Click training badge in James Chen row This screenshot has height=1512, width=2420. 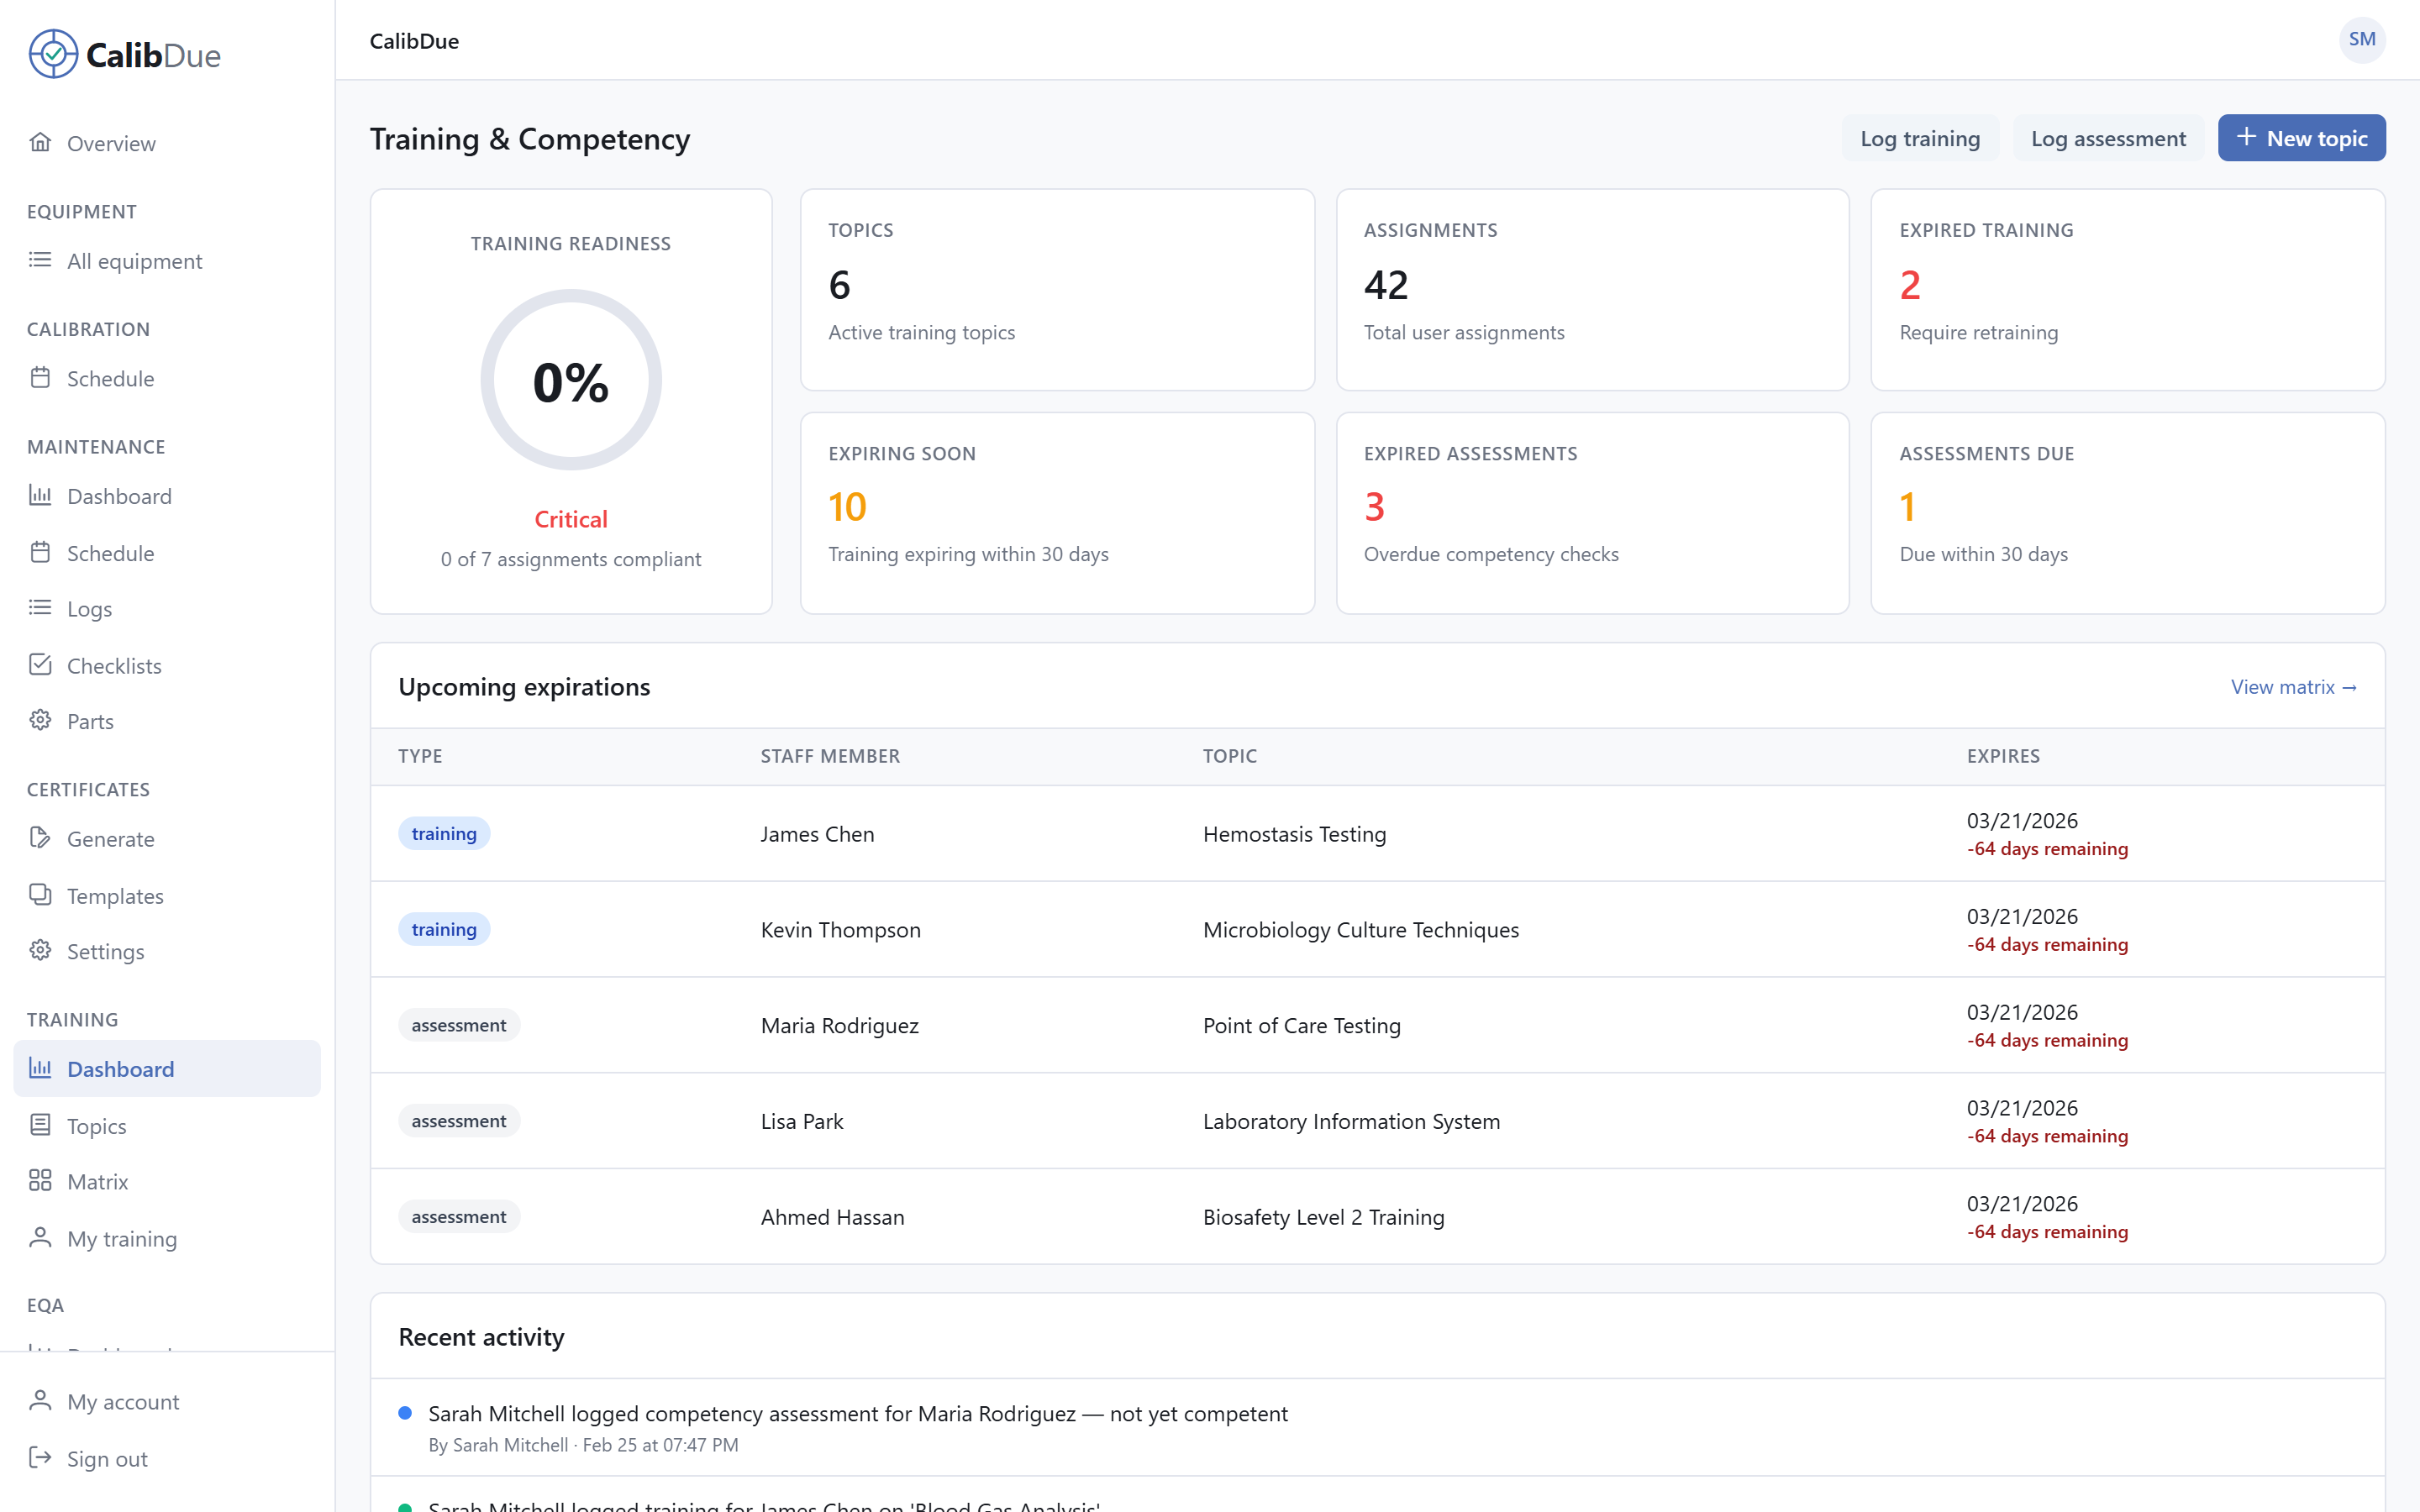(x=444, y=834)
